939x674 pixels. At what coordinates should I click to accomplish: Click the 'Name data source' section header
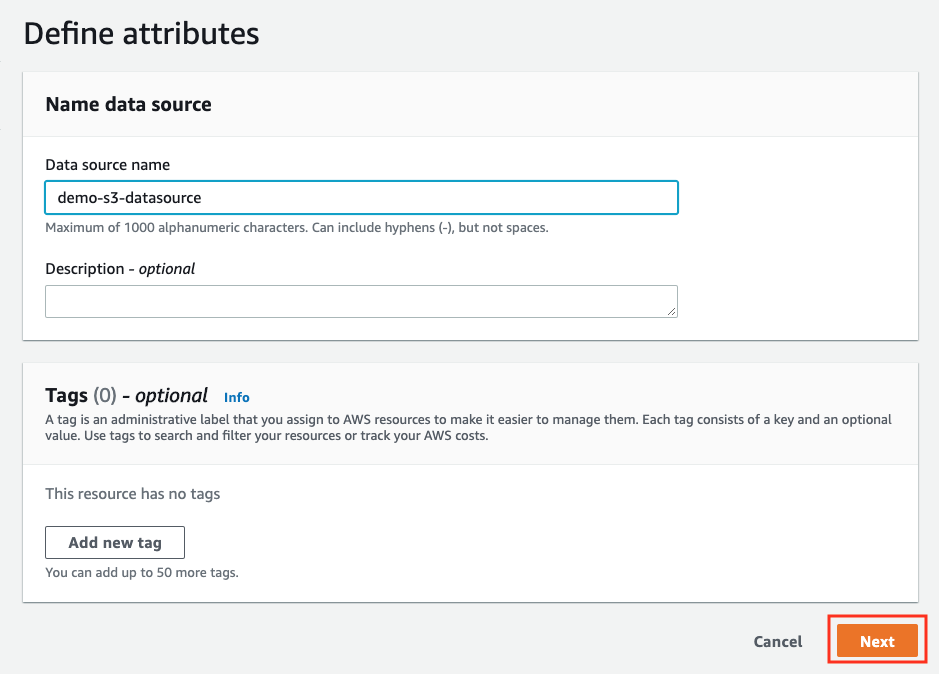tap(128, 104)
